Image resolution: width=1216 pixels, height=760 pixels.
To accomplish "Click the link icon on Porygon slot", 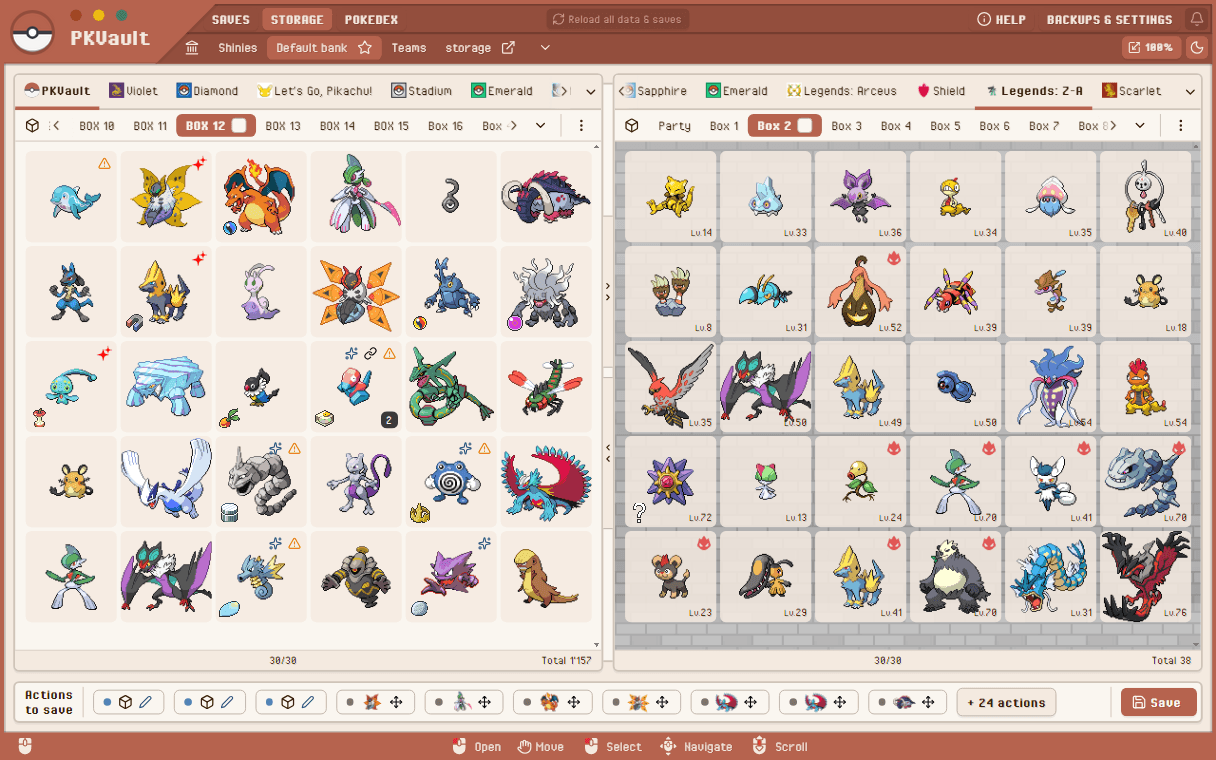I will click(371, 354).
